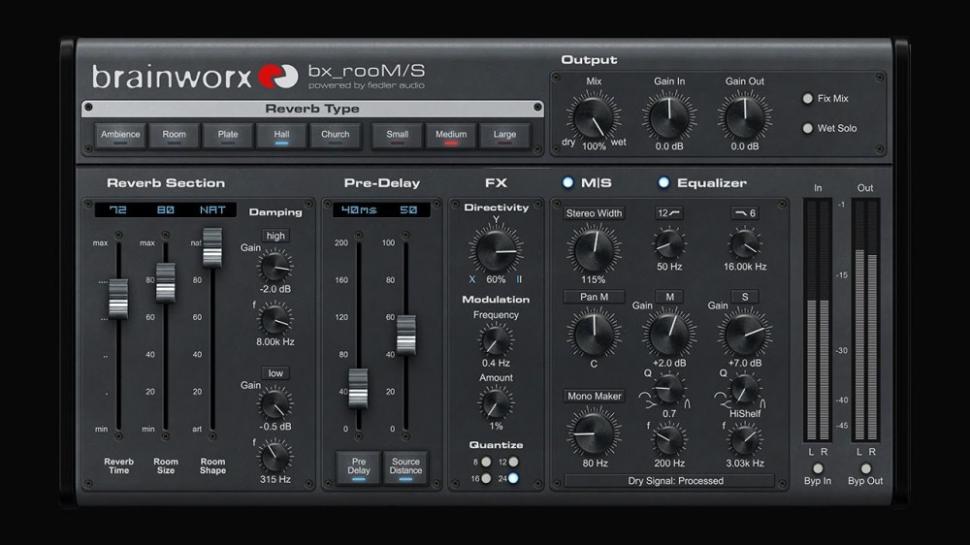The height and width of the screenshot is (545, 970).
Task: Toggle the M|S section on/off
Action: [x=567, y=183]
